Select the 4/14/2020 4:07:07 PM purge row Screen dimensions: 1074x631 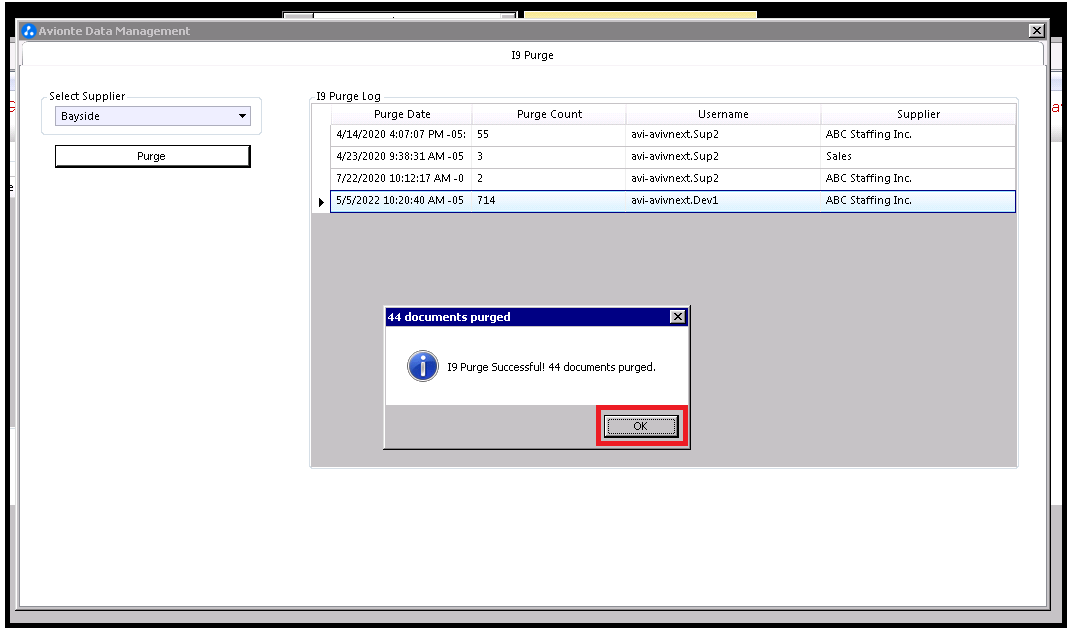[673, 135]
